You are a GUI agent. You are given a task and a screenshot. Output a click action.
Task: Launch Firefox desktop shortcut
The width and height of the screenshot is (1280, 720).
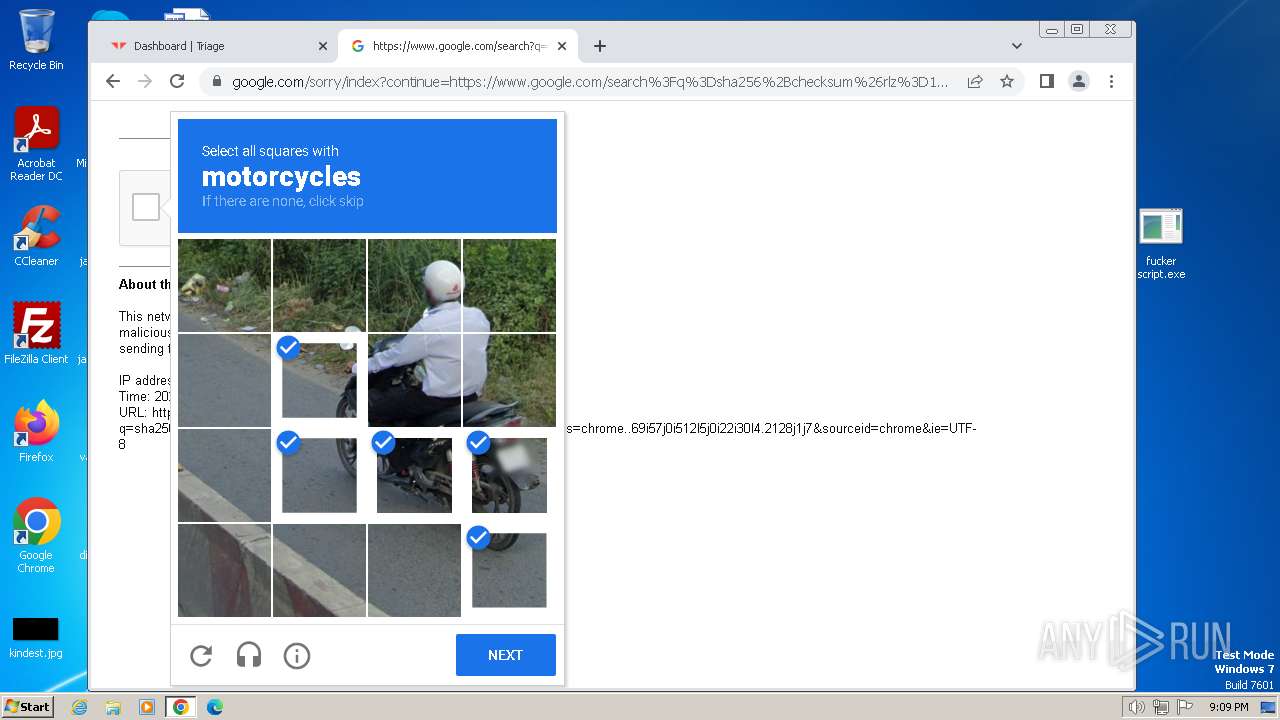[36, 431]
